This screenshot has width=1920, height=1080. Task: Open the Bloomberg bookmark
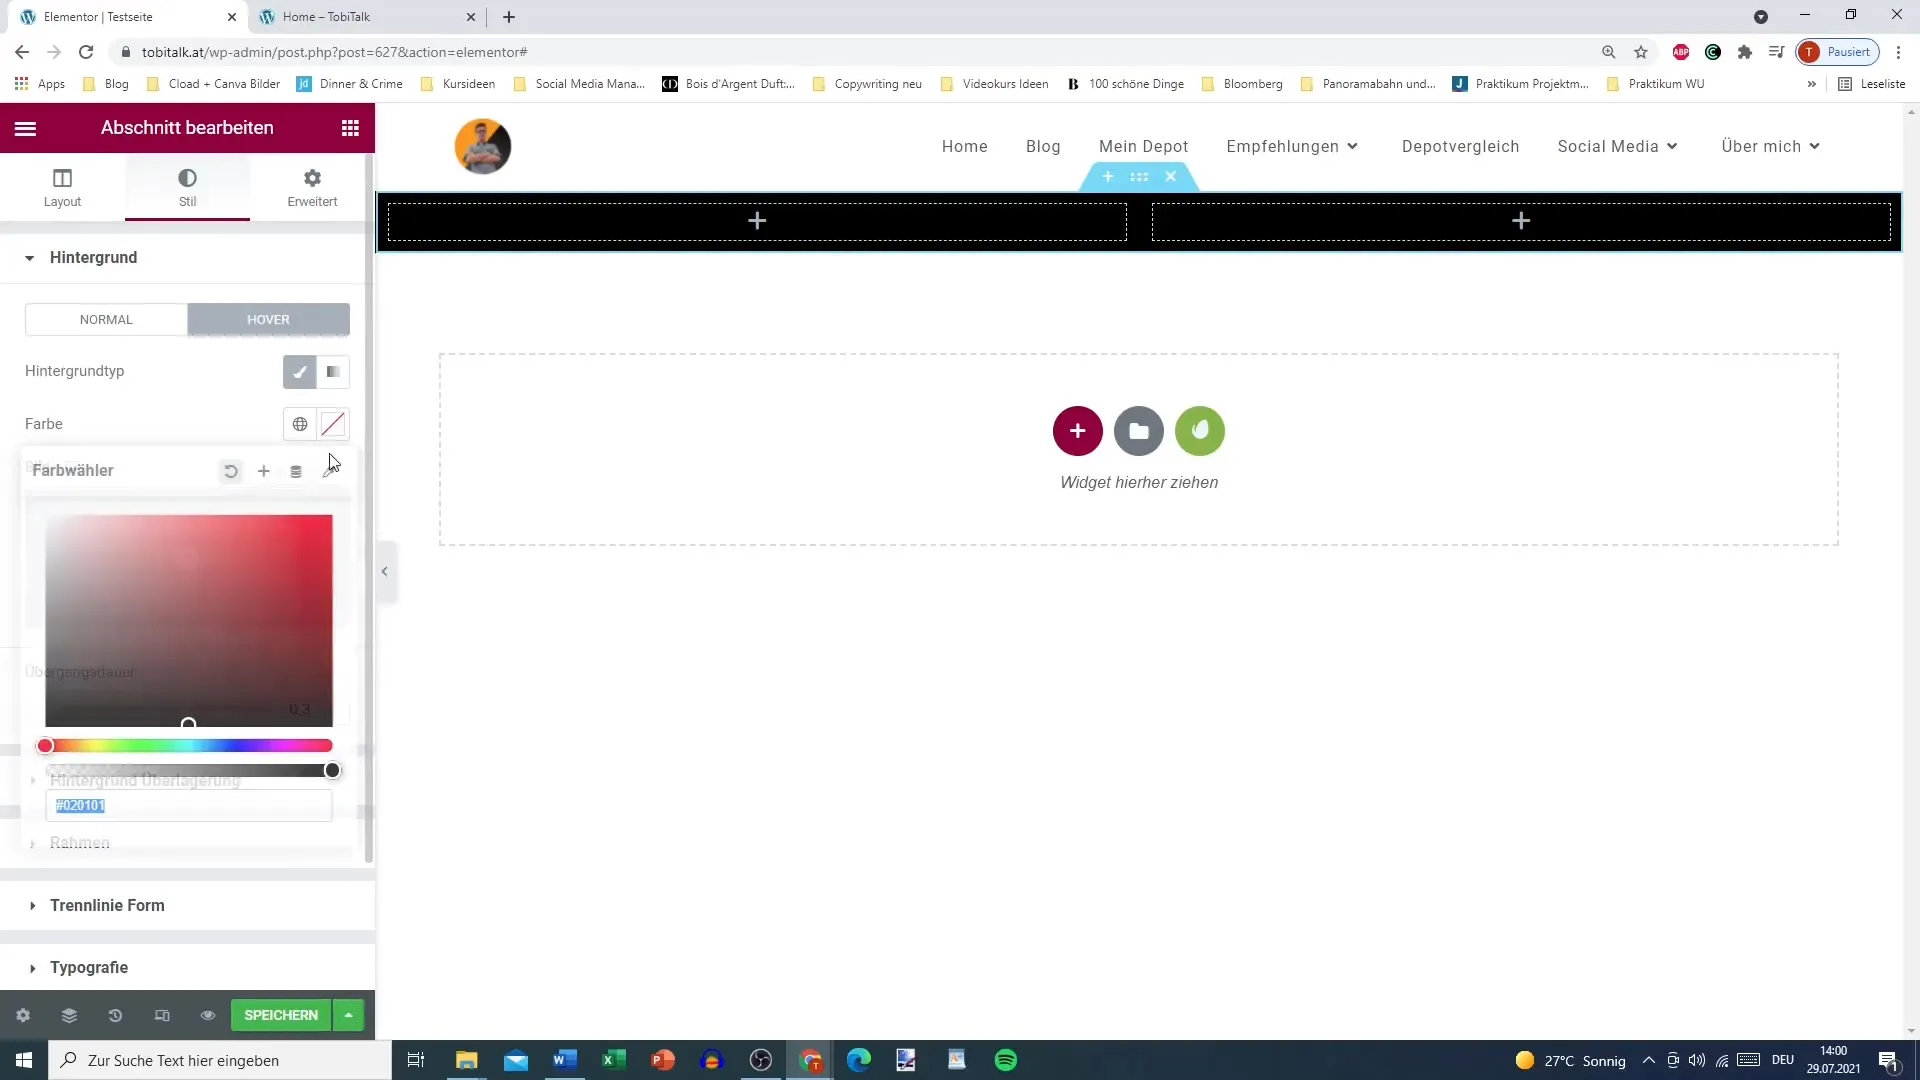click(x=1242, y=84)
